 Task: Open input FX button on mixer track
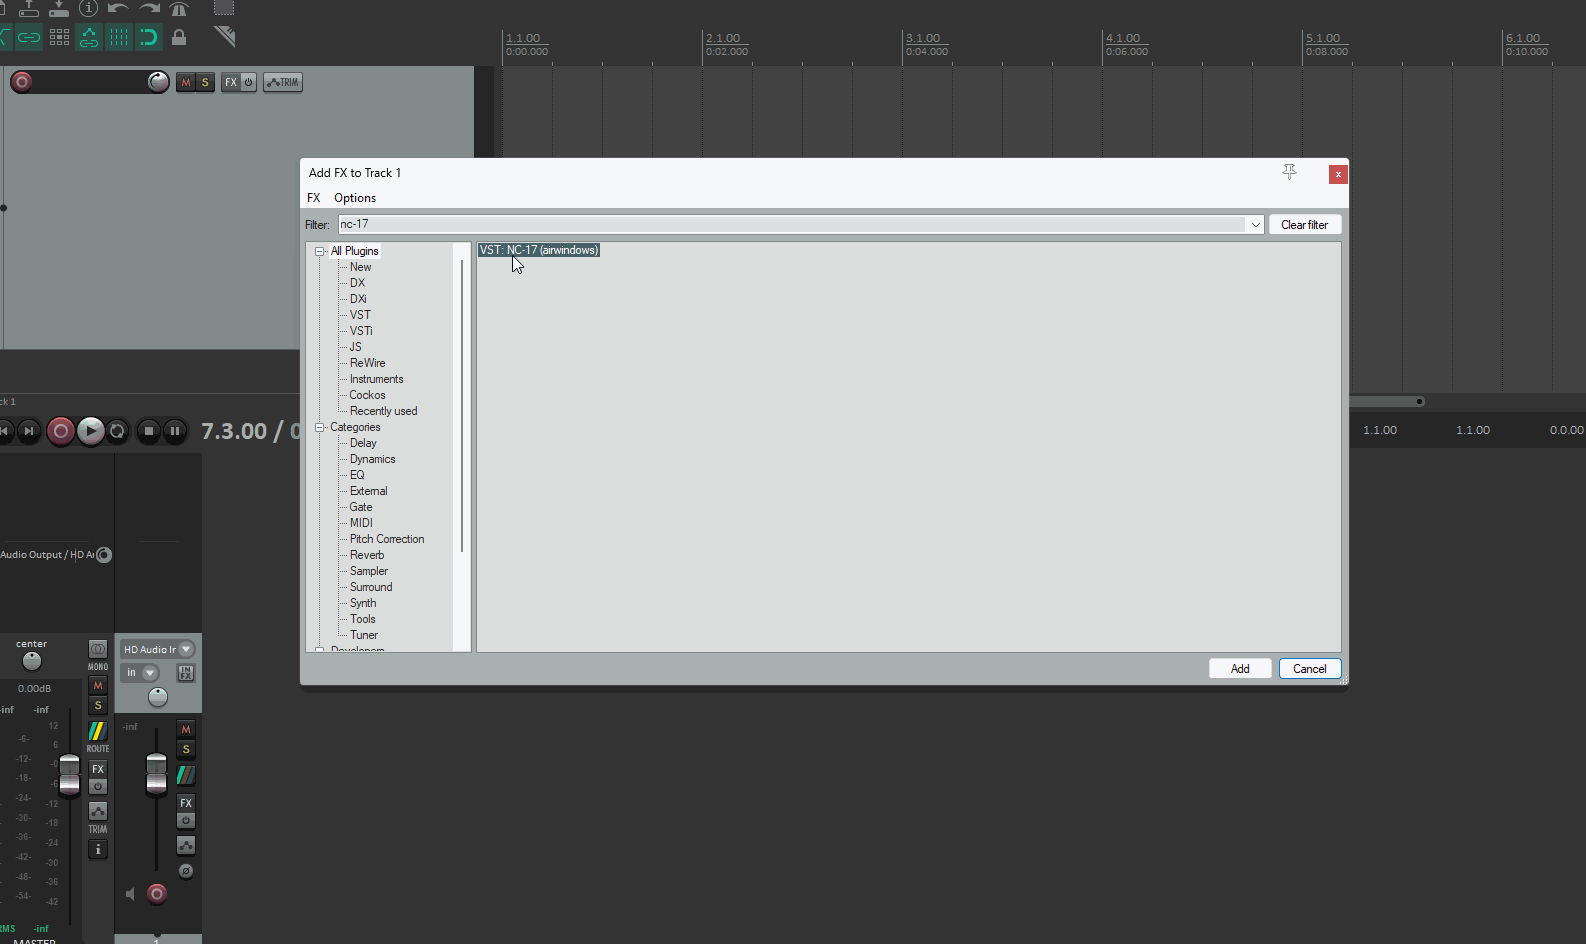click(186, 673)
